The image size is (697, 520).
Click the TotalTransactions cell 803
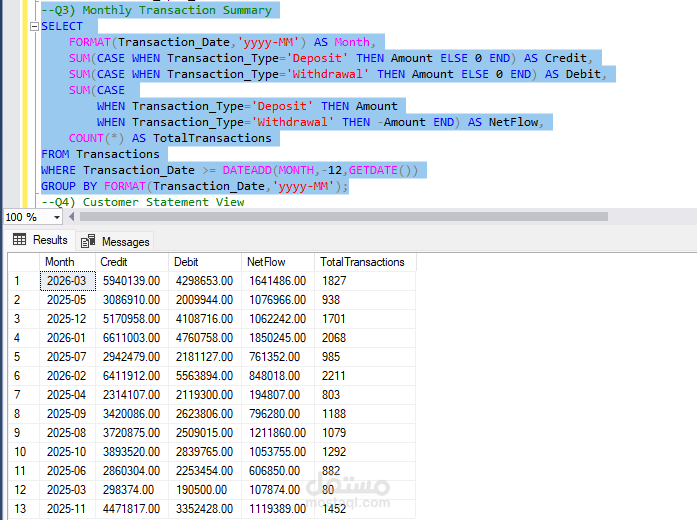tap(365, 395)
